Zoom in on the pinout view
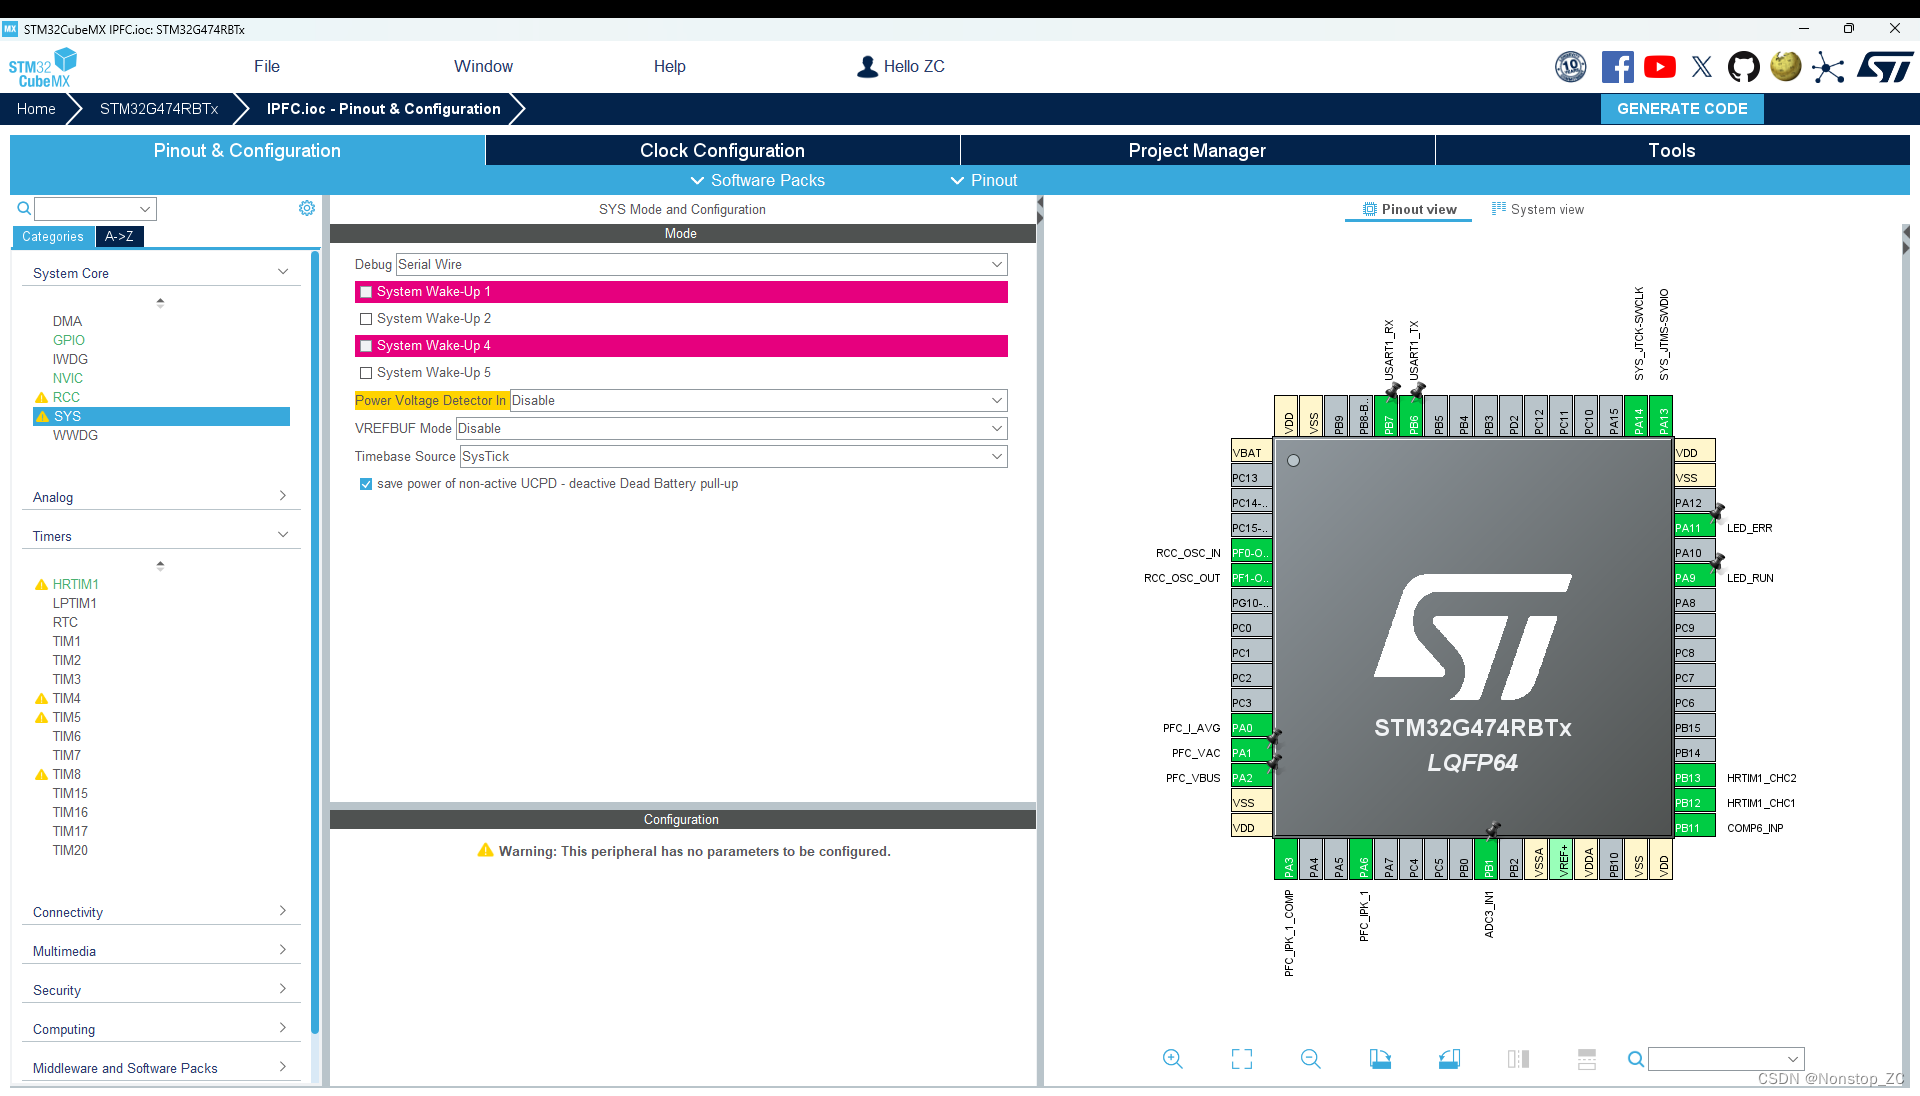 coord(1172,1059)
